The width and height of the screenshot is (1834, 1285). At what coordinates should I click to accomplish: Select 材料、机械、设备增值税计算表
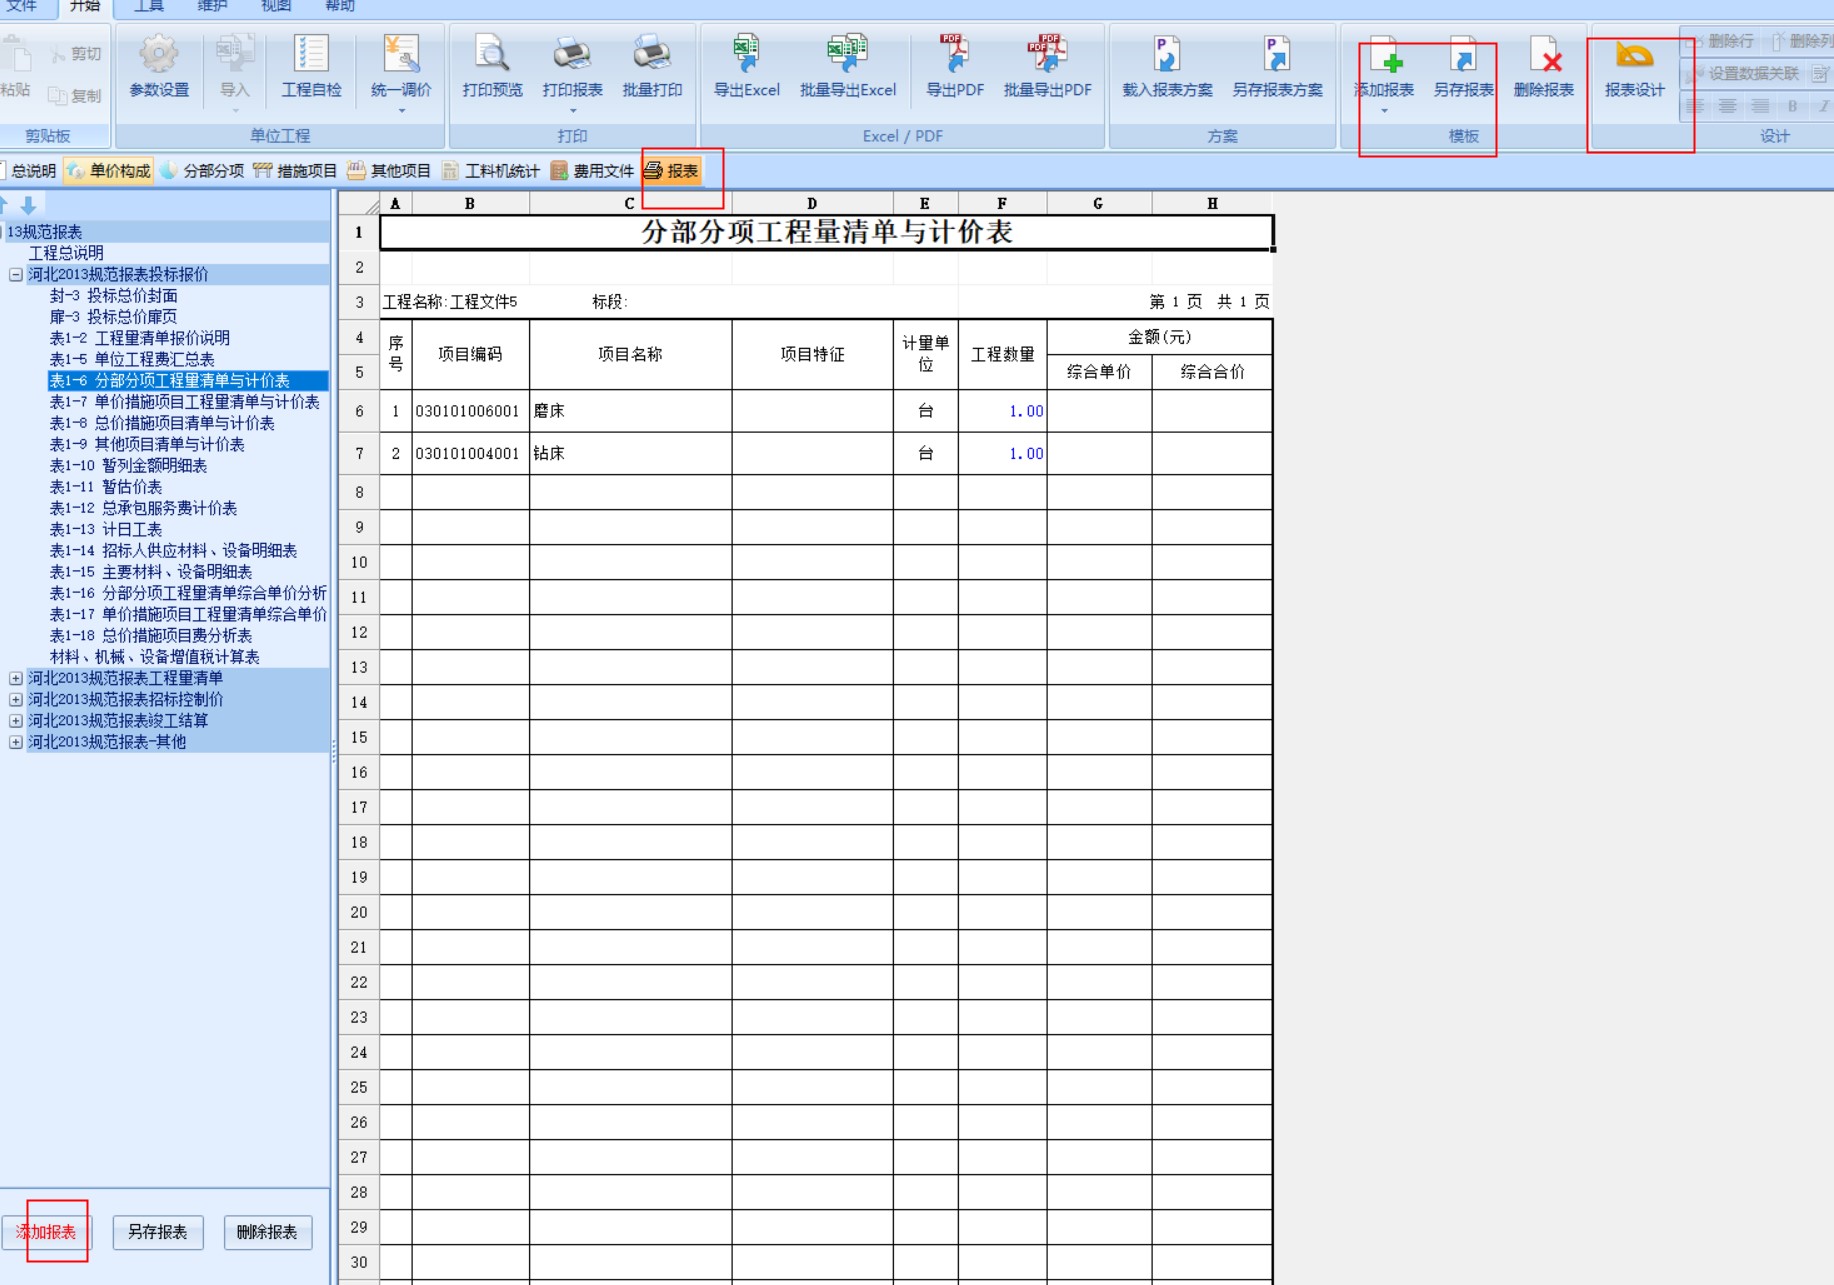155,657
